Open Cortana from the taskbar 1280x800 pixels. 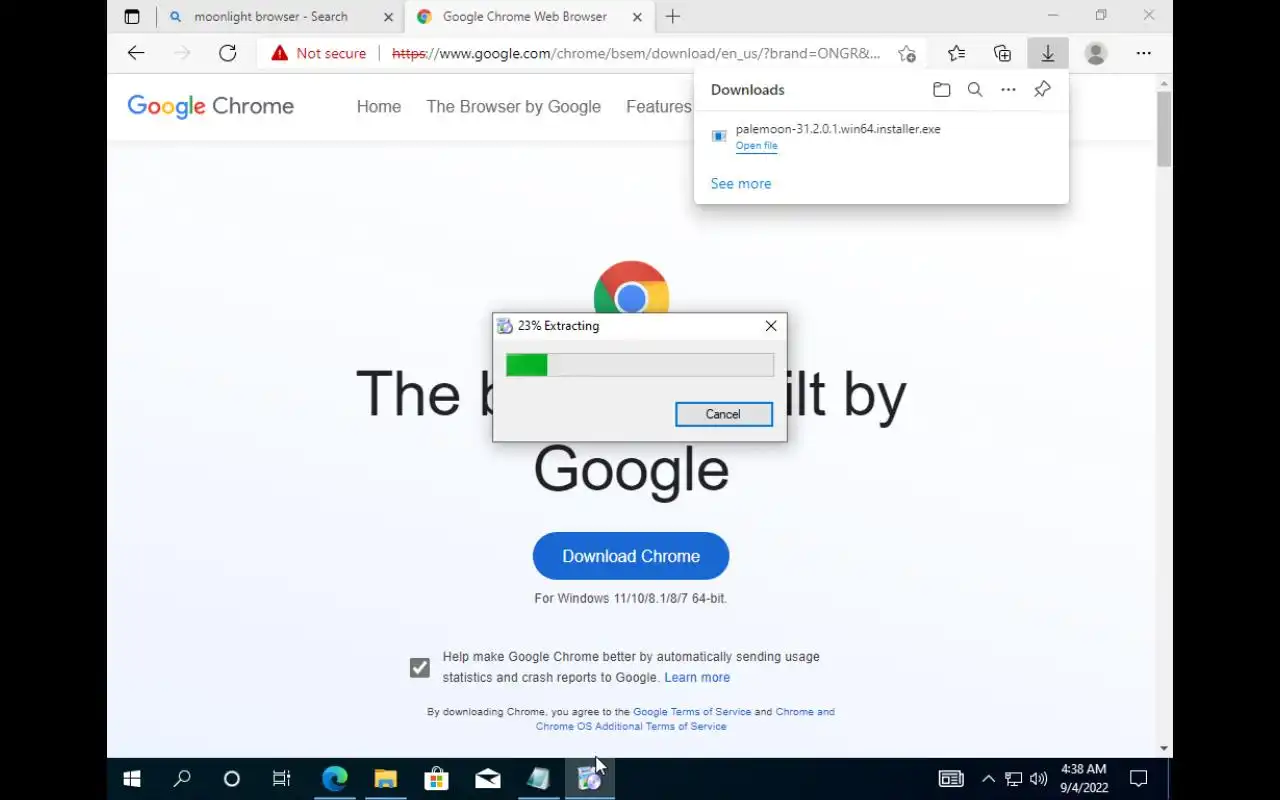click(232, 779)
